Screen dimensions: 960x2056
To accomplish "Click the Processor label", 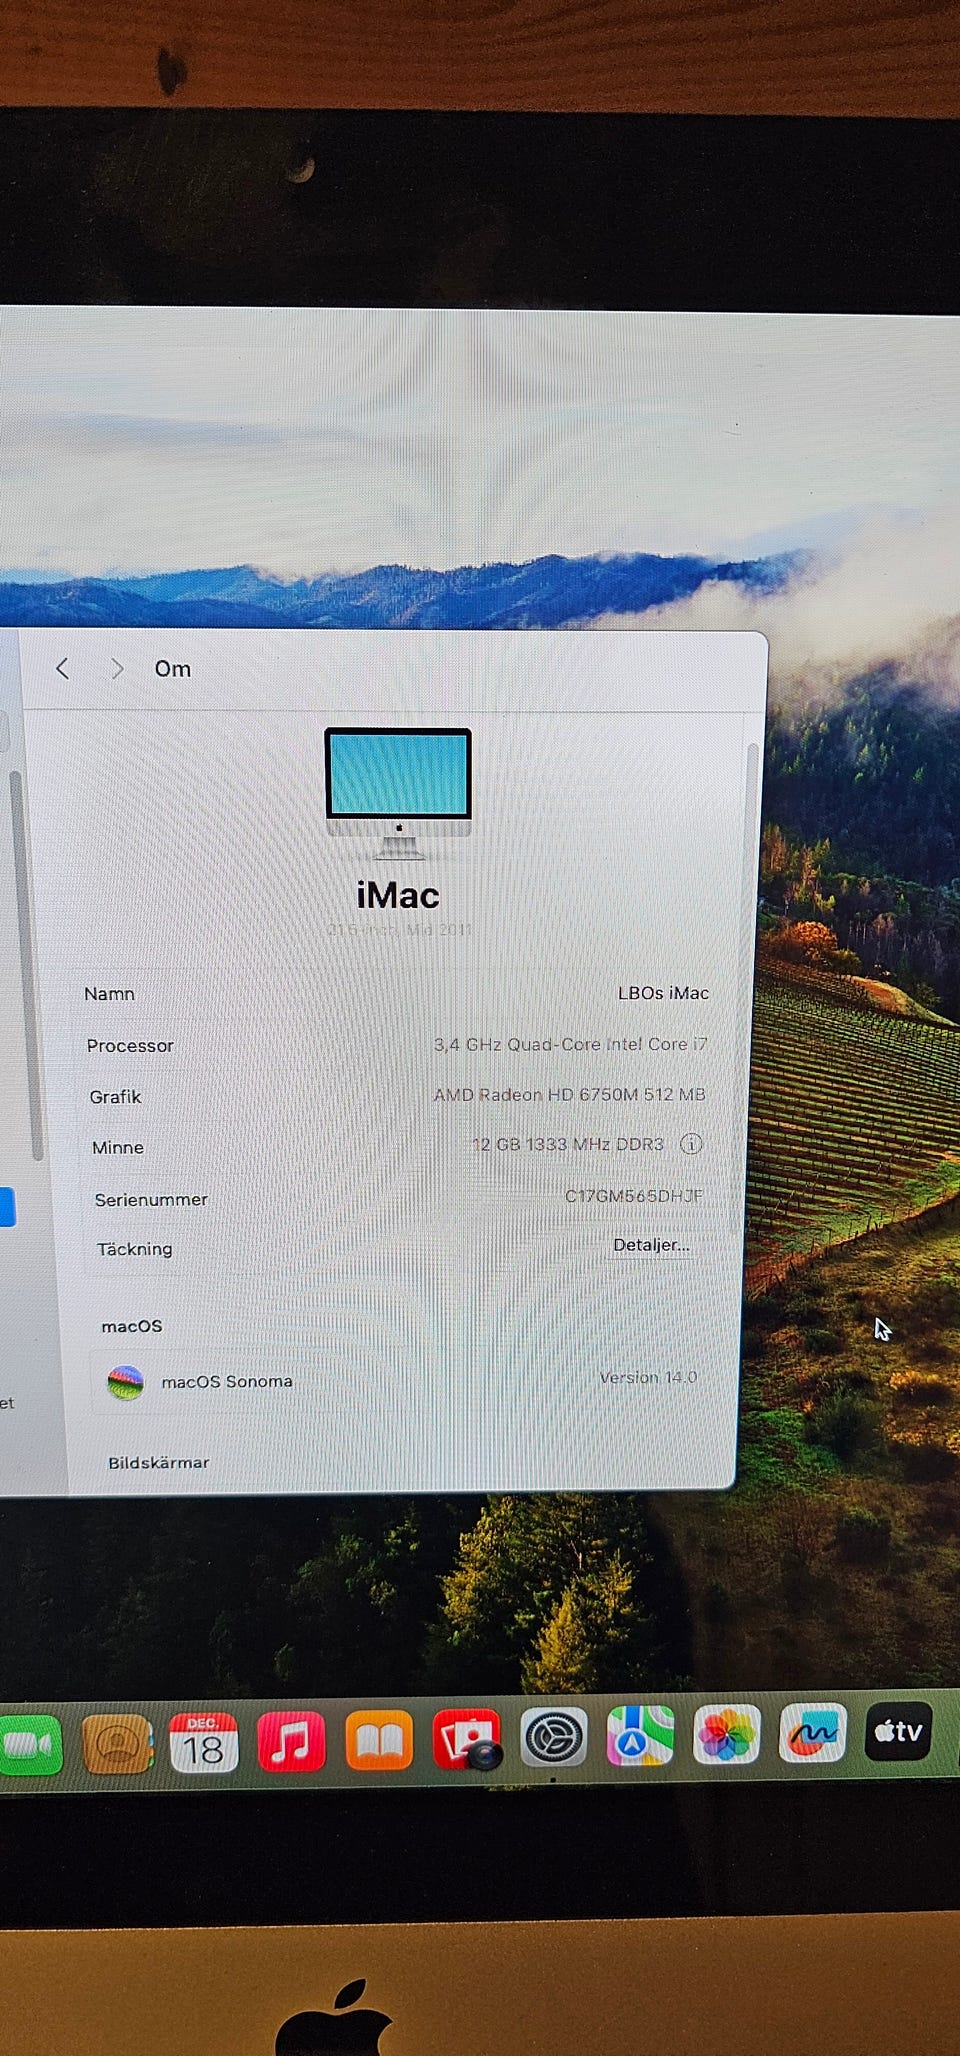I will pyautogui.click(x=130, y=1045).
